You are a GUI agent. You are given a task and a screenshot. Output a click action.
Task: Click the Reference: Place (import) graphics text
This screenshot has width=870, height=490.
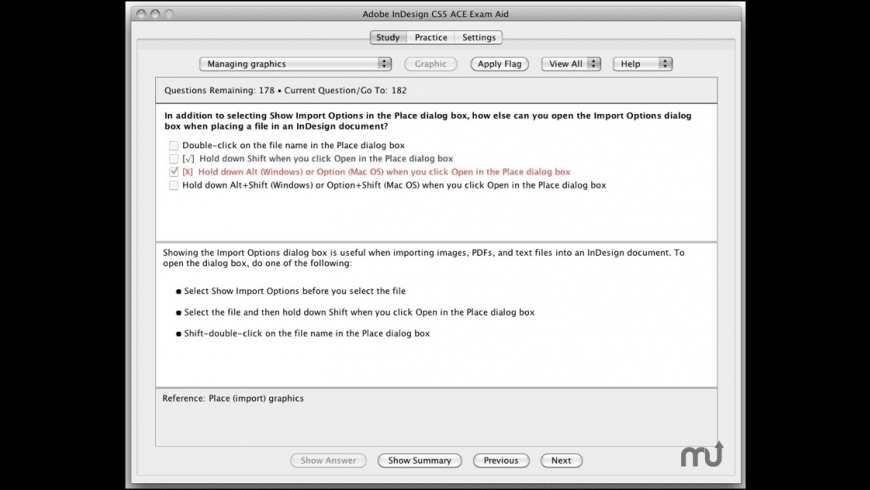tap(233, 398)
